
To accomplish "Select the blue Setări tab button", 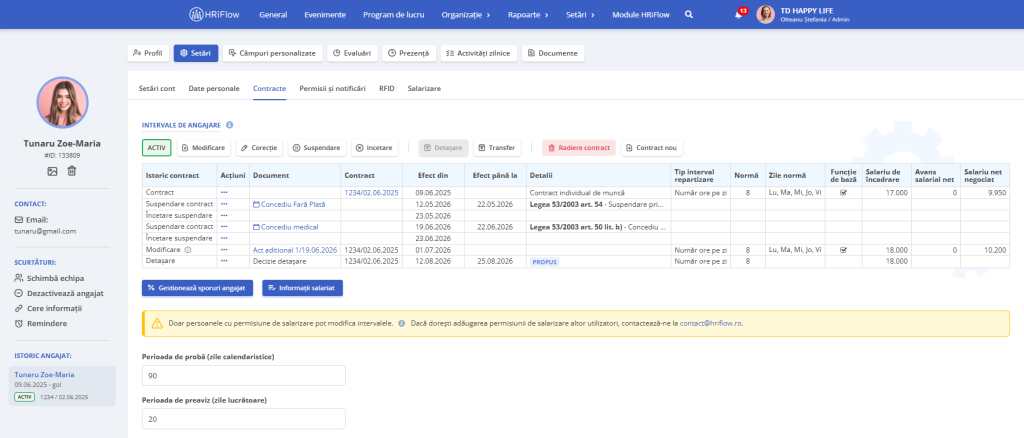I will pyautogui.click(x=196, y=54).
